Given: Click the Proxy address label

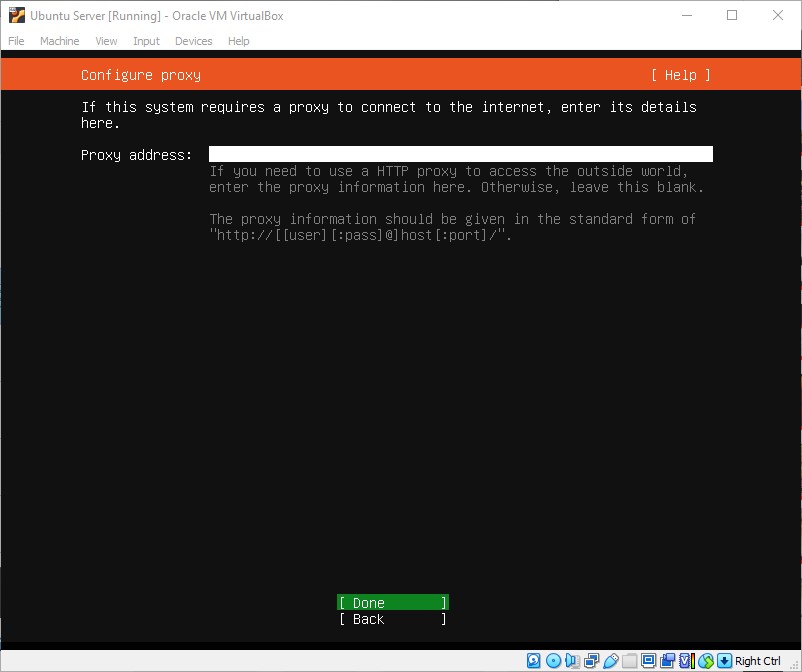Looking at the screenshot, I should pyautogui.click(x=137, y=155).
